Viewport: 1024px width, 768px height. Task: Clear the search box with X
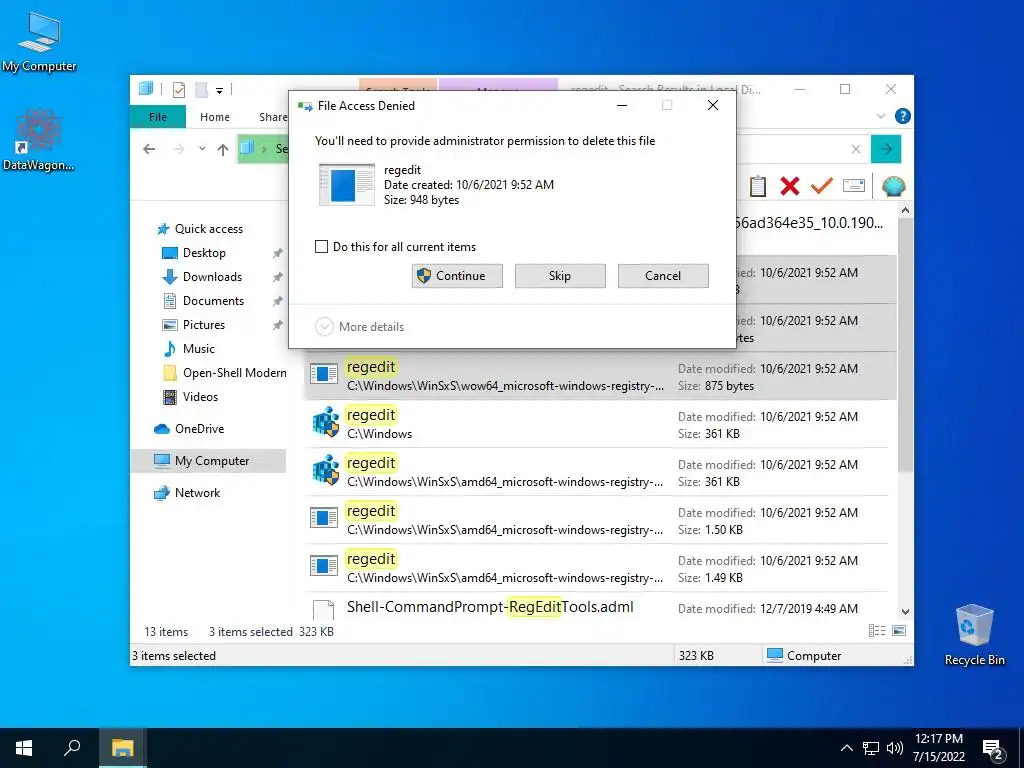pos(856,150)
